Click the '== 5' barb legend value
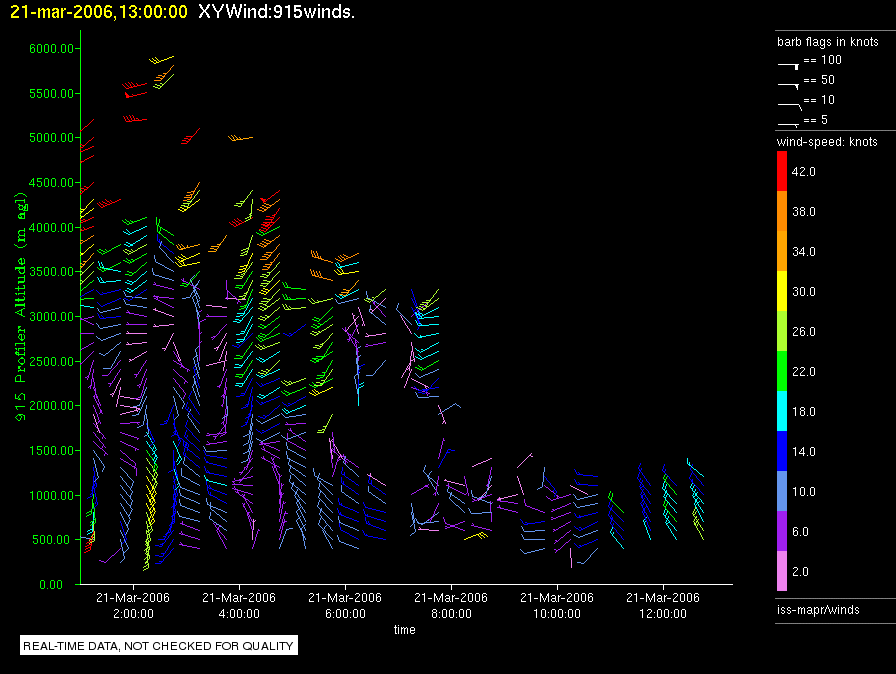This screenshot has width=896, height=674. 815,120
